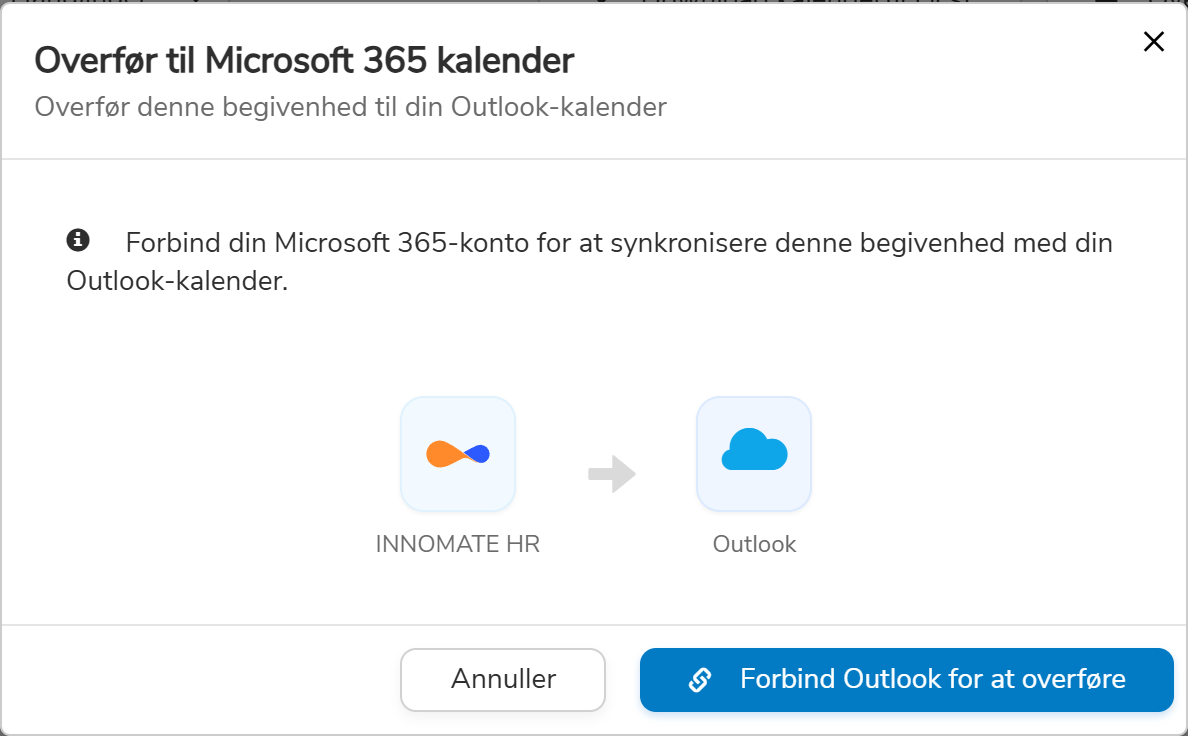
Task: Click the link icon on the connect button
Action: pyautogui.click(x=699, y=679)
